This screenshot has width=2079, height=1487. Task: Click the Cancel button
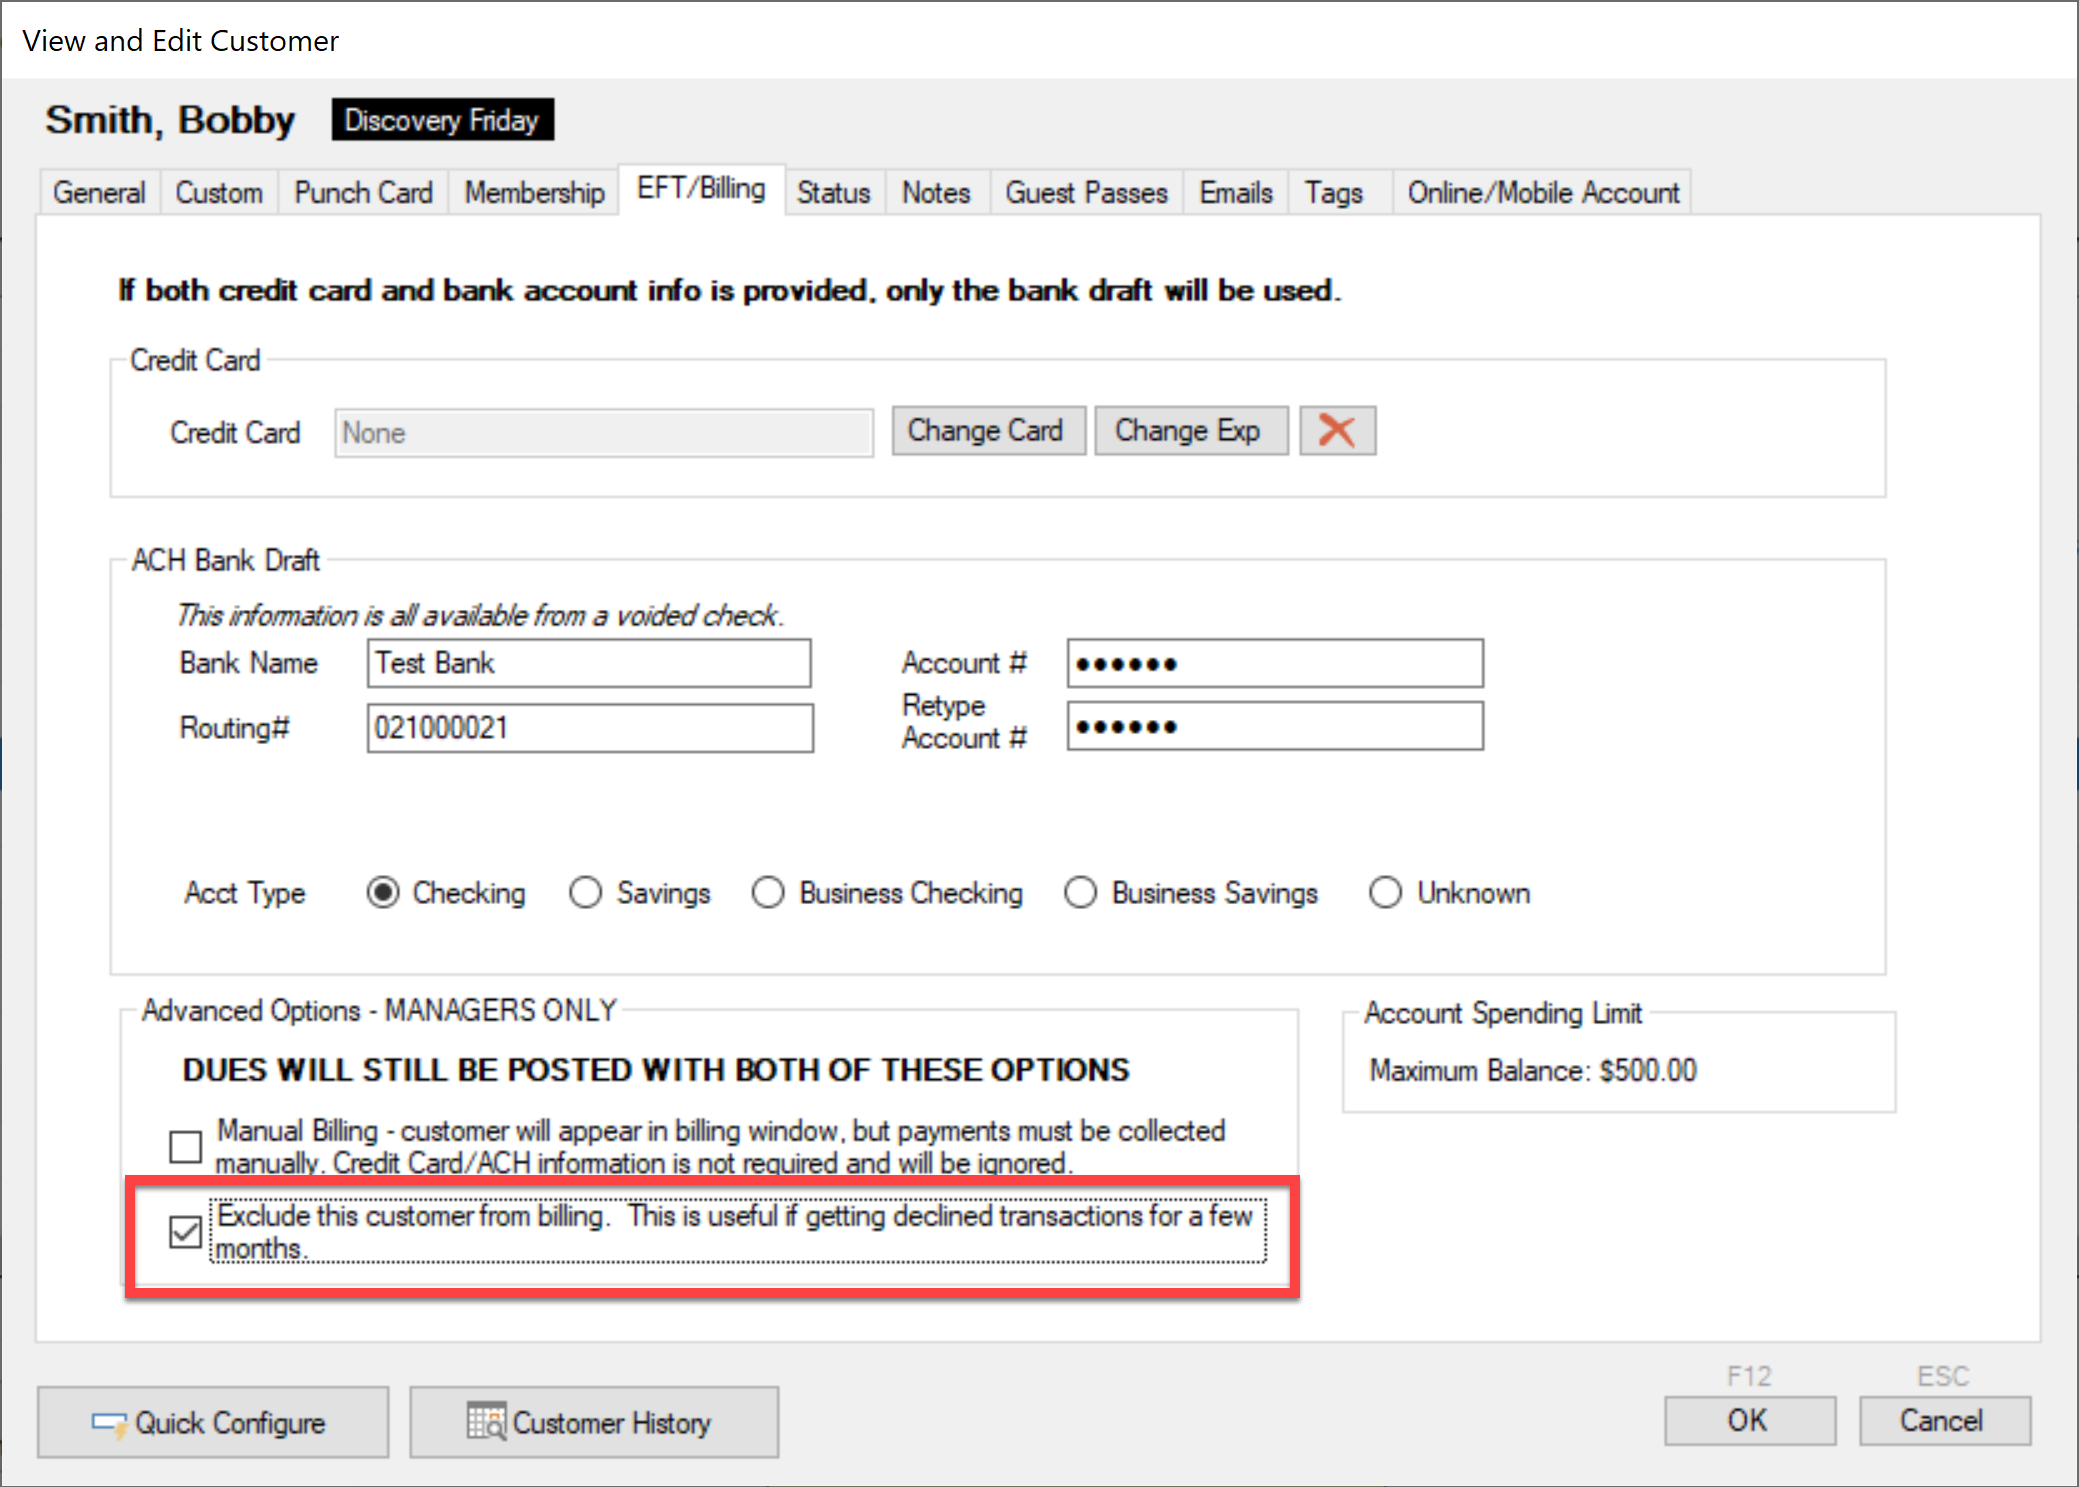[x=1945, y=1420]
